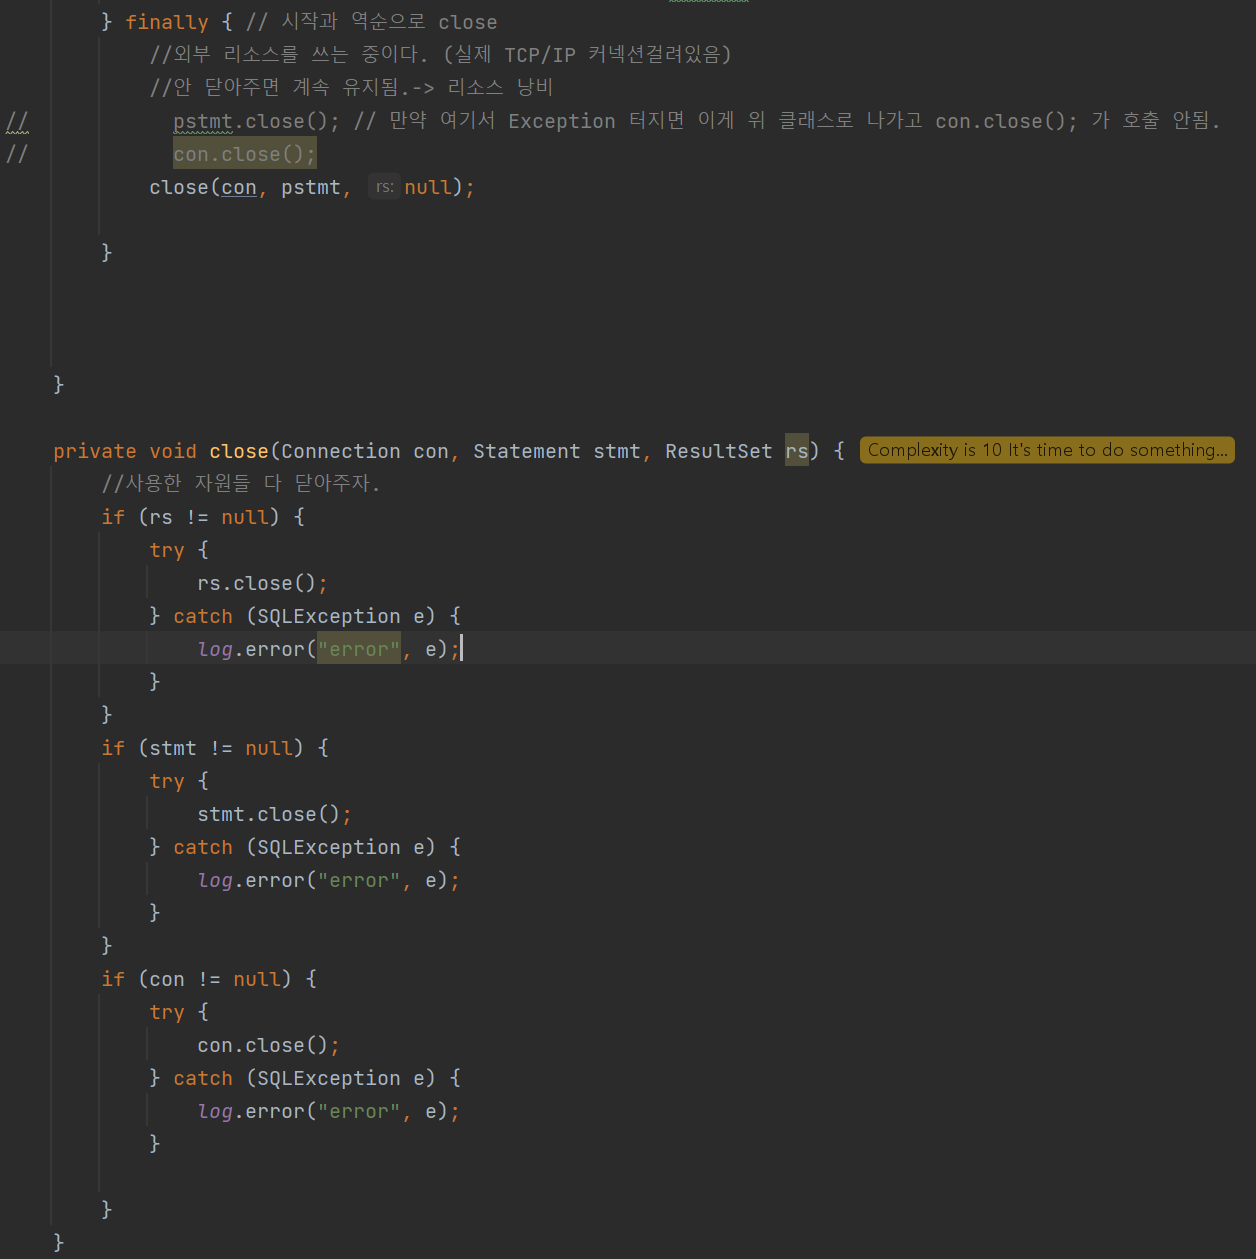Image resolution: width=1256 pixels, height=1259 pixels.
Task: Click 'ResultSet' type in method signature
Action: (719, 451)
